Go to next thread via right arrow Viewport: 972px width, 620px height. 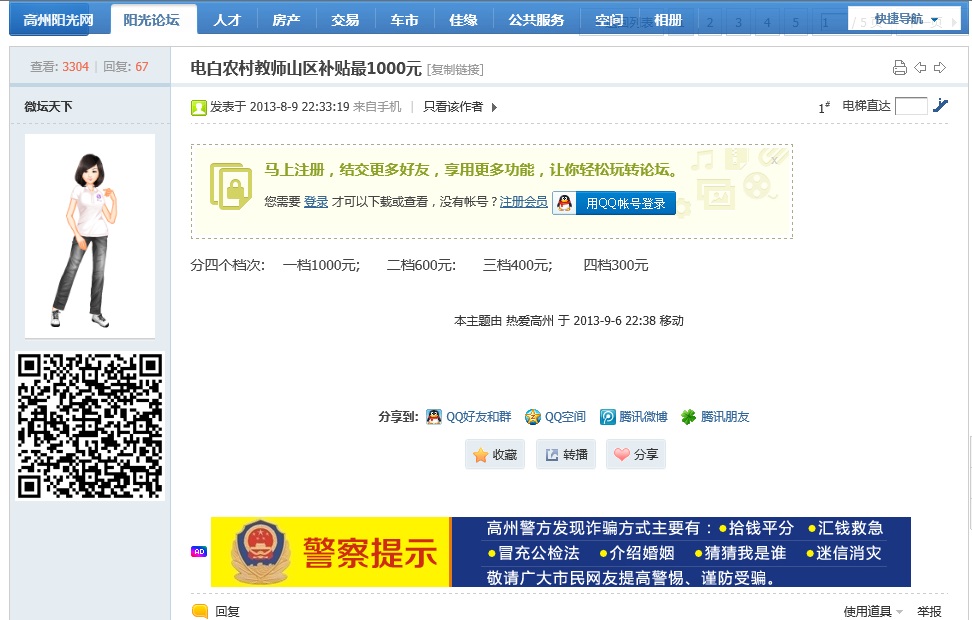(940, 68)
